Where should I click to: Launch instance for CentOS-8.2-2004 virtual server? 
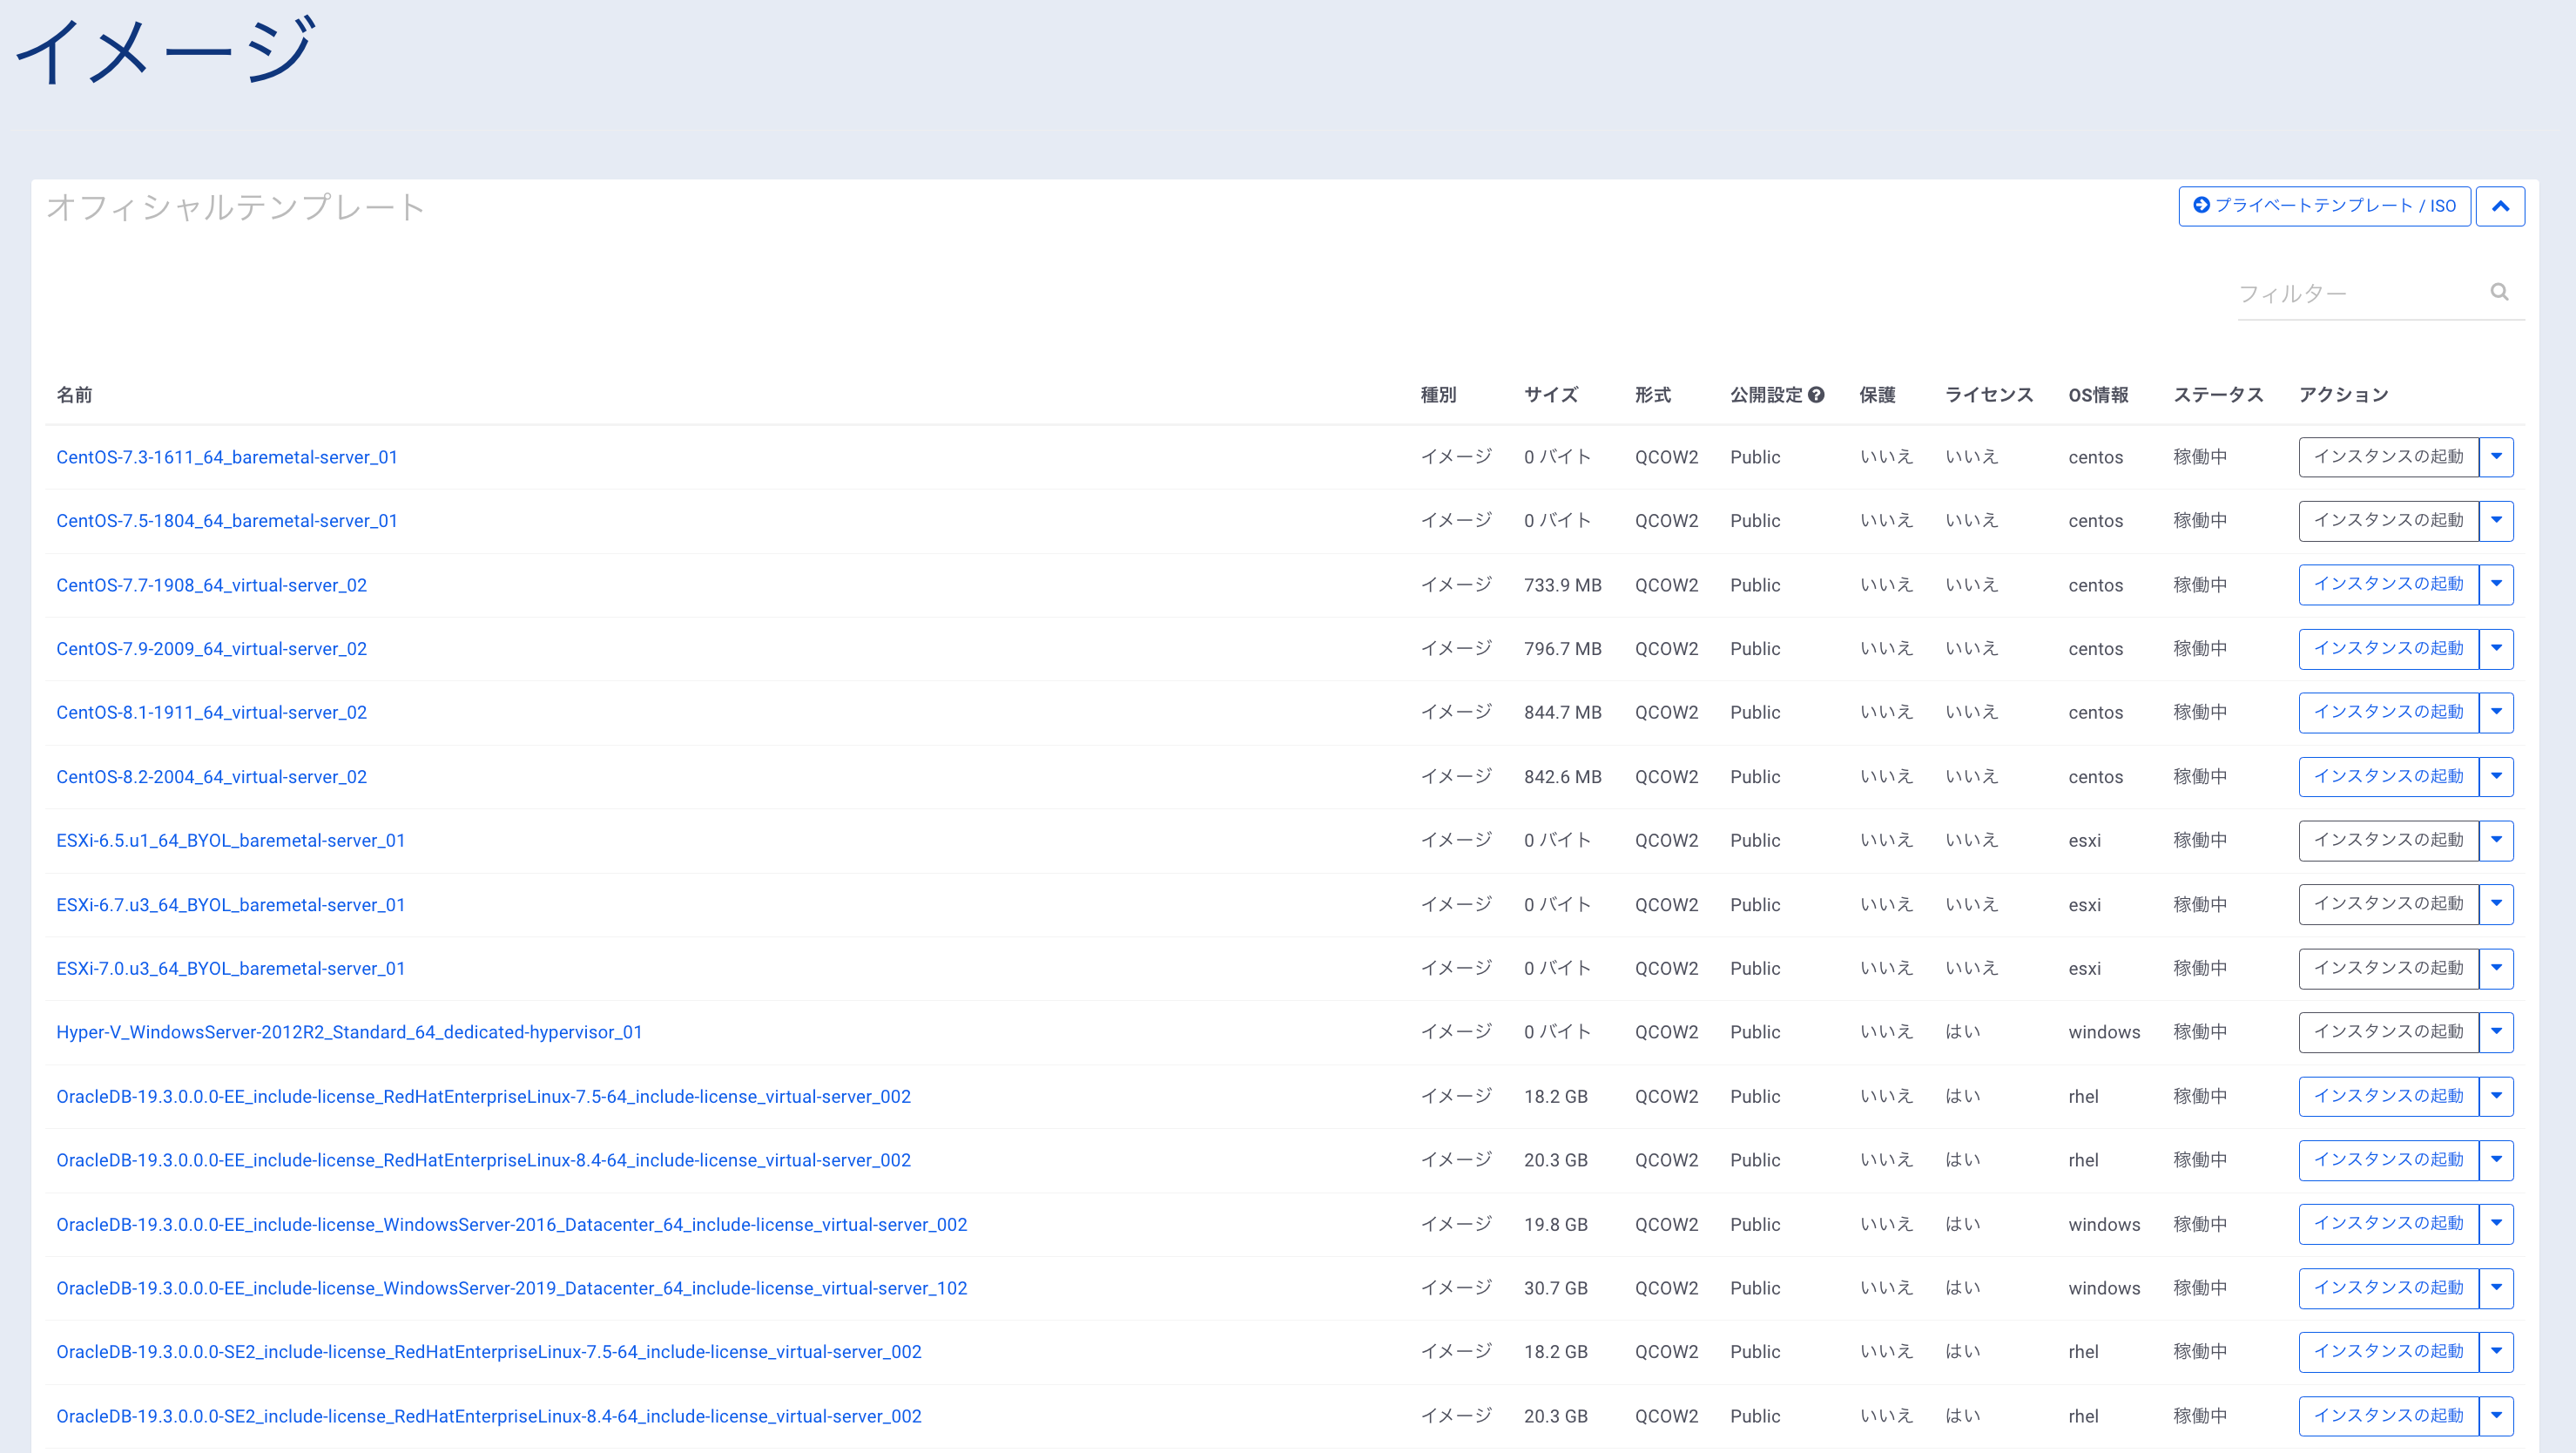coord(2387,777)
